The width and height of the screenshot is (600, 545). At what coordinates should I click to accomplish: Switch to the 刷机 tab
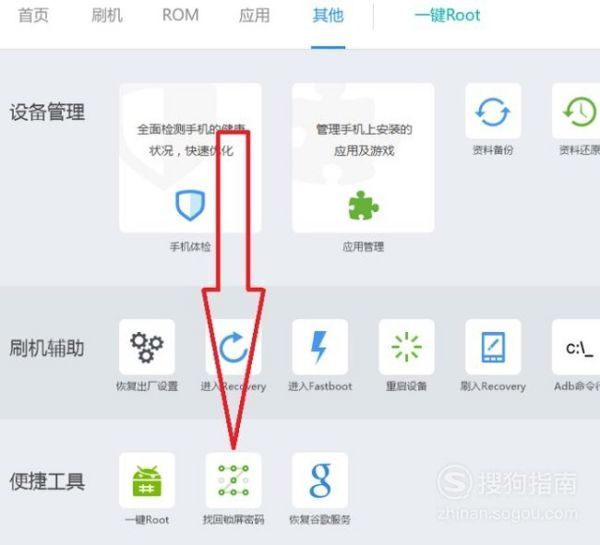tap(107, 16)
